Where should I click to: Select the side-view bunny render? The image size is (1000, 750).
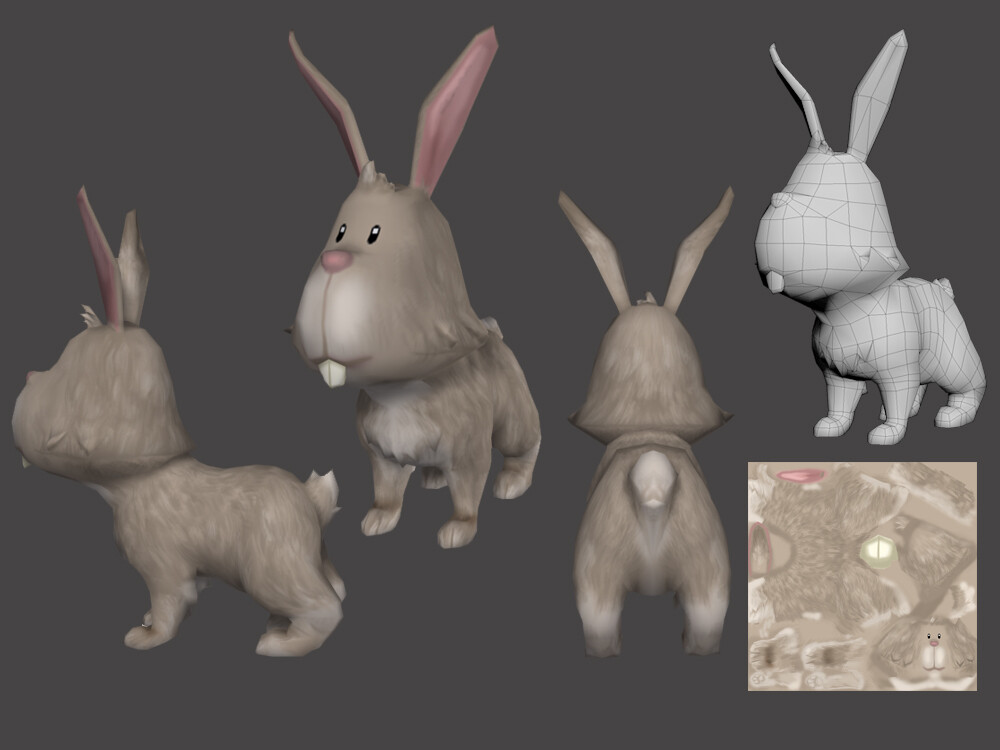pyautogui.click(x=179, y=422)
